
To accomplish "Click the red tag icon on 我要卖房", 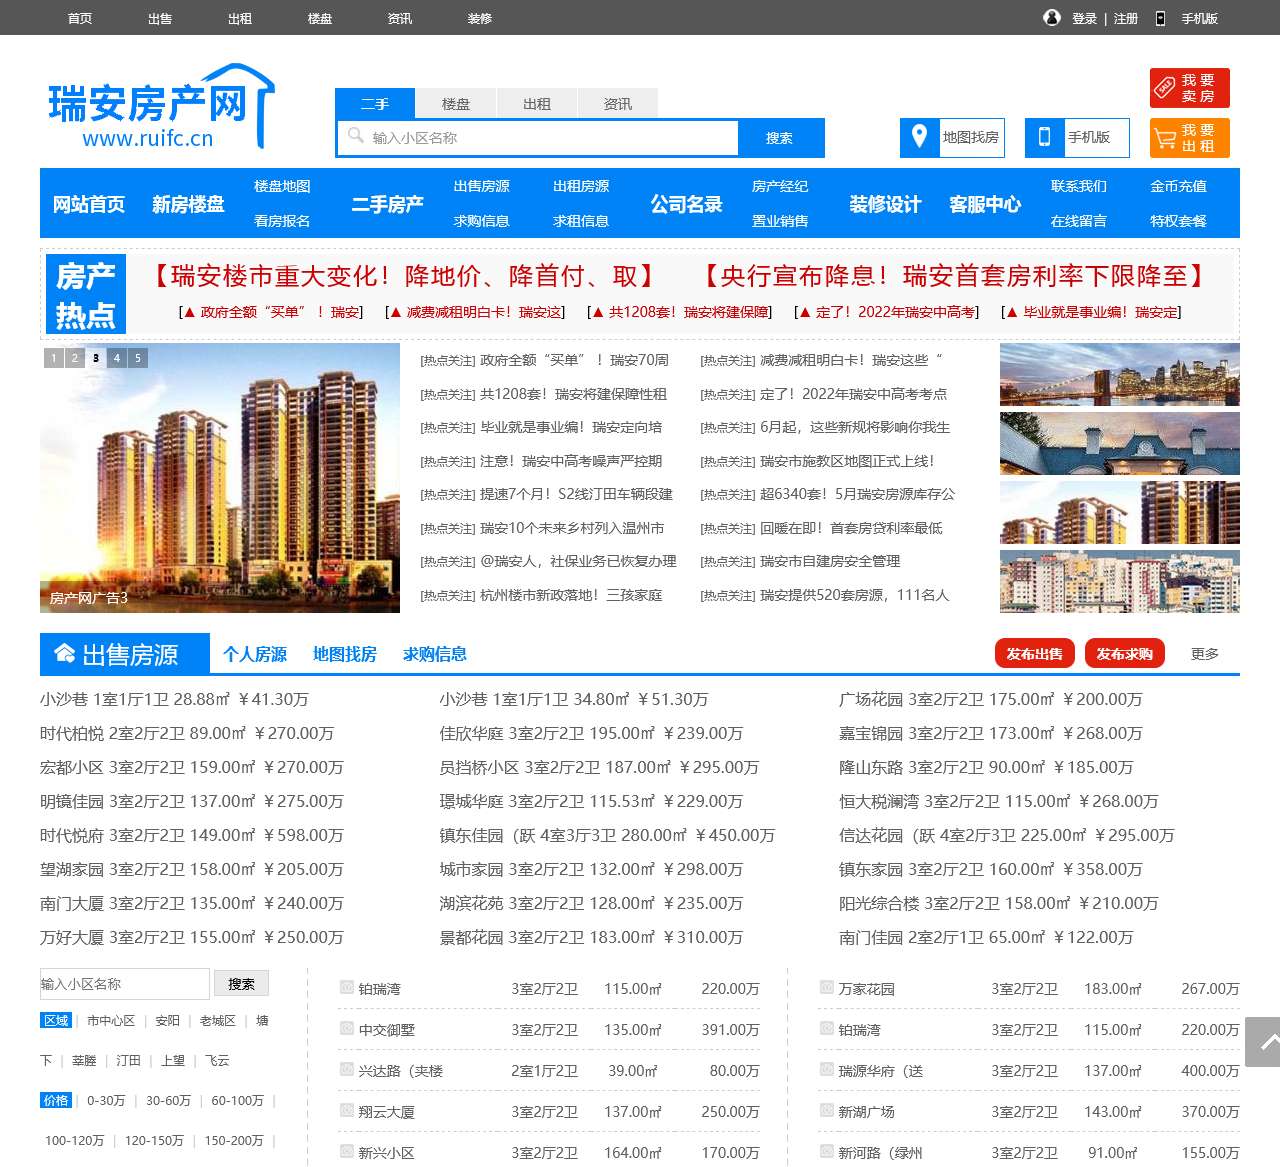I will pyautogui.click(x=1164, y=88).
